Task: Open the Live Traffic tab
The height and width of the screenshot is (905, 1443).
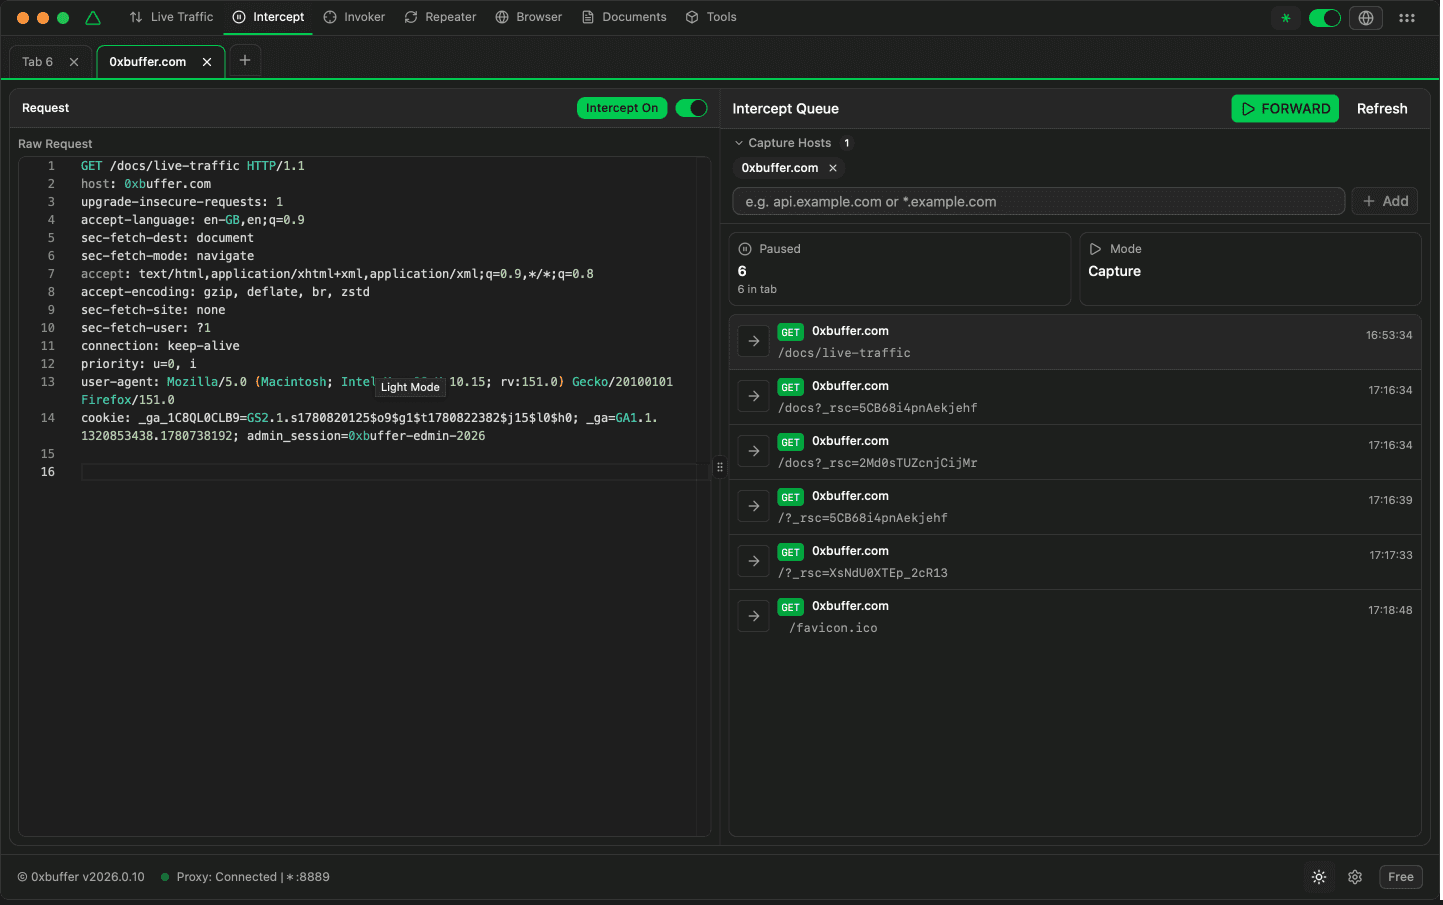Action: pyautogui.click(x=171, y=17)
